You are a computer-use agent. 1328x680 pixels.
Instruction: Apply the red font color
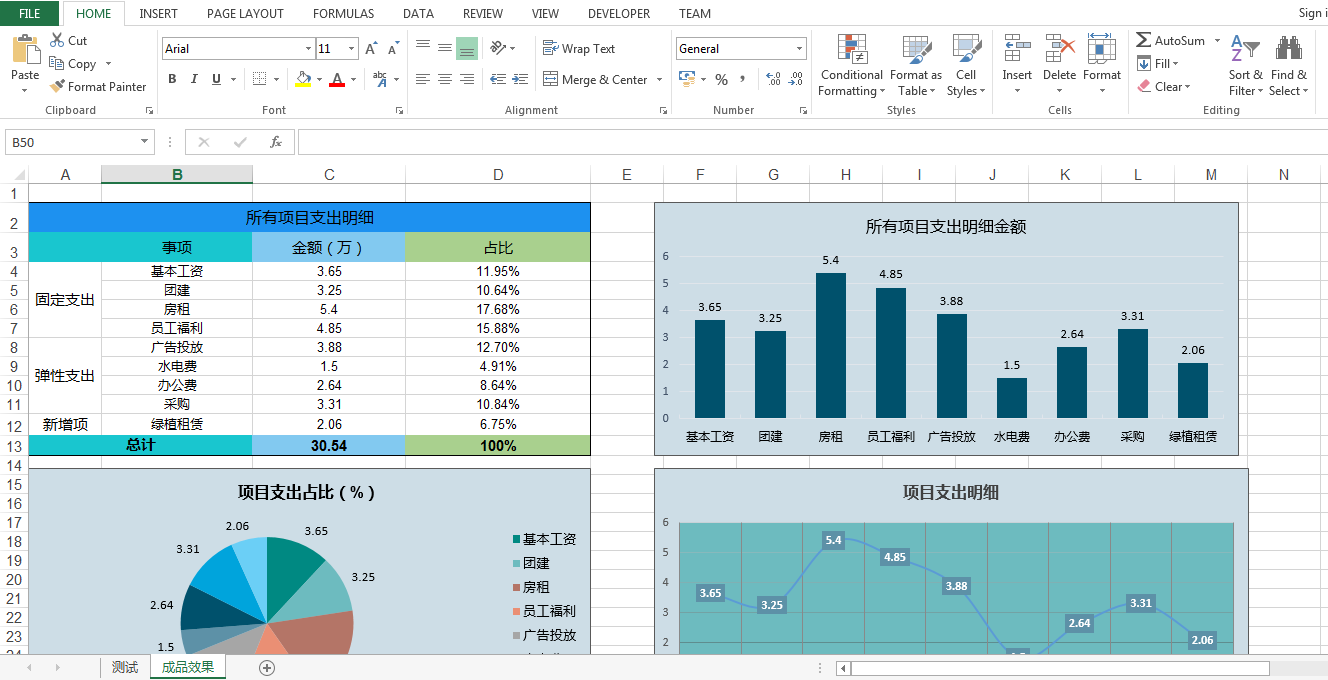[337, 79]
